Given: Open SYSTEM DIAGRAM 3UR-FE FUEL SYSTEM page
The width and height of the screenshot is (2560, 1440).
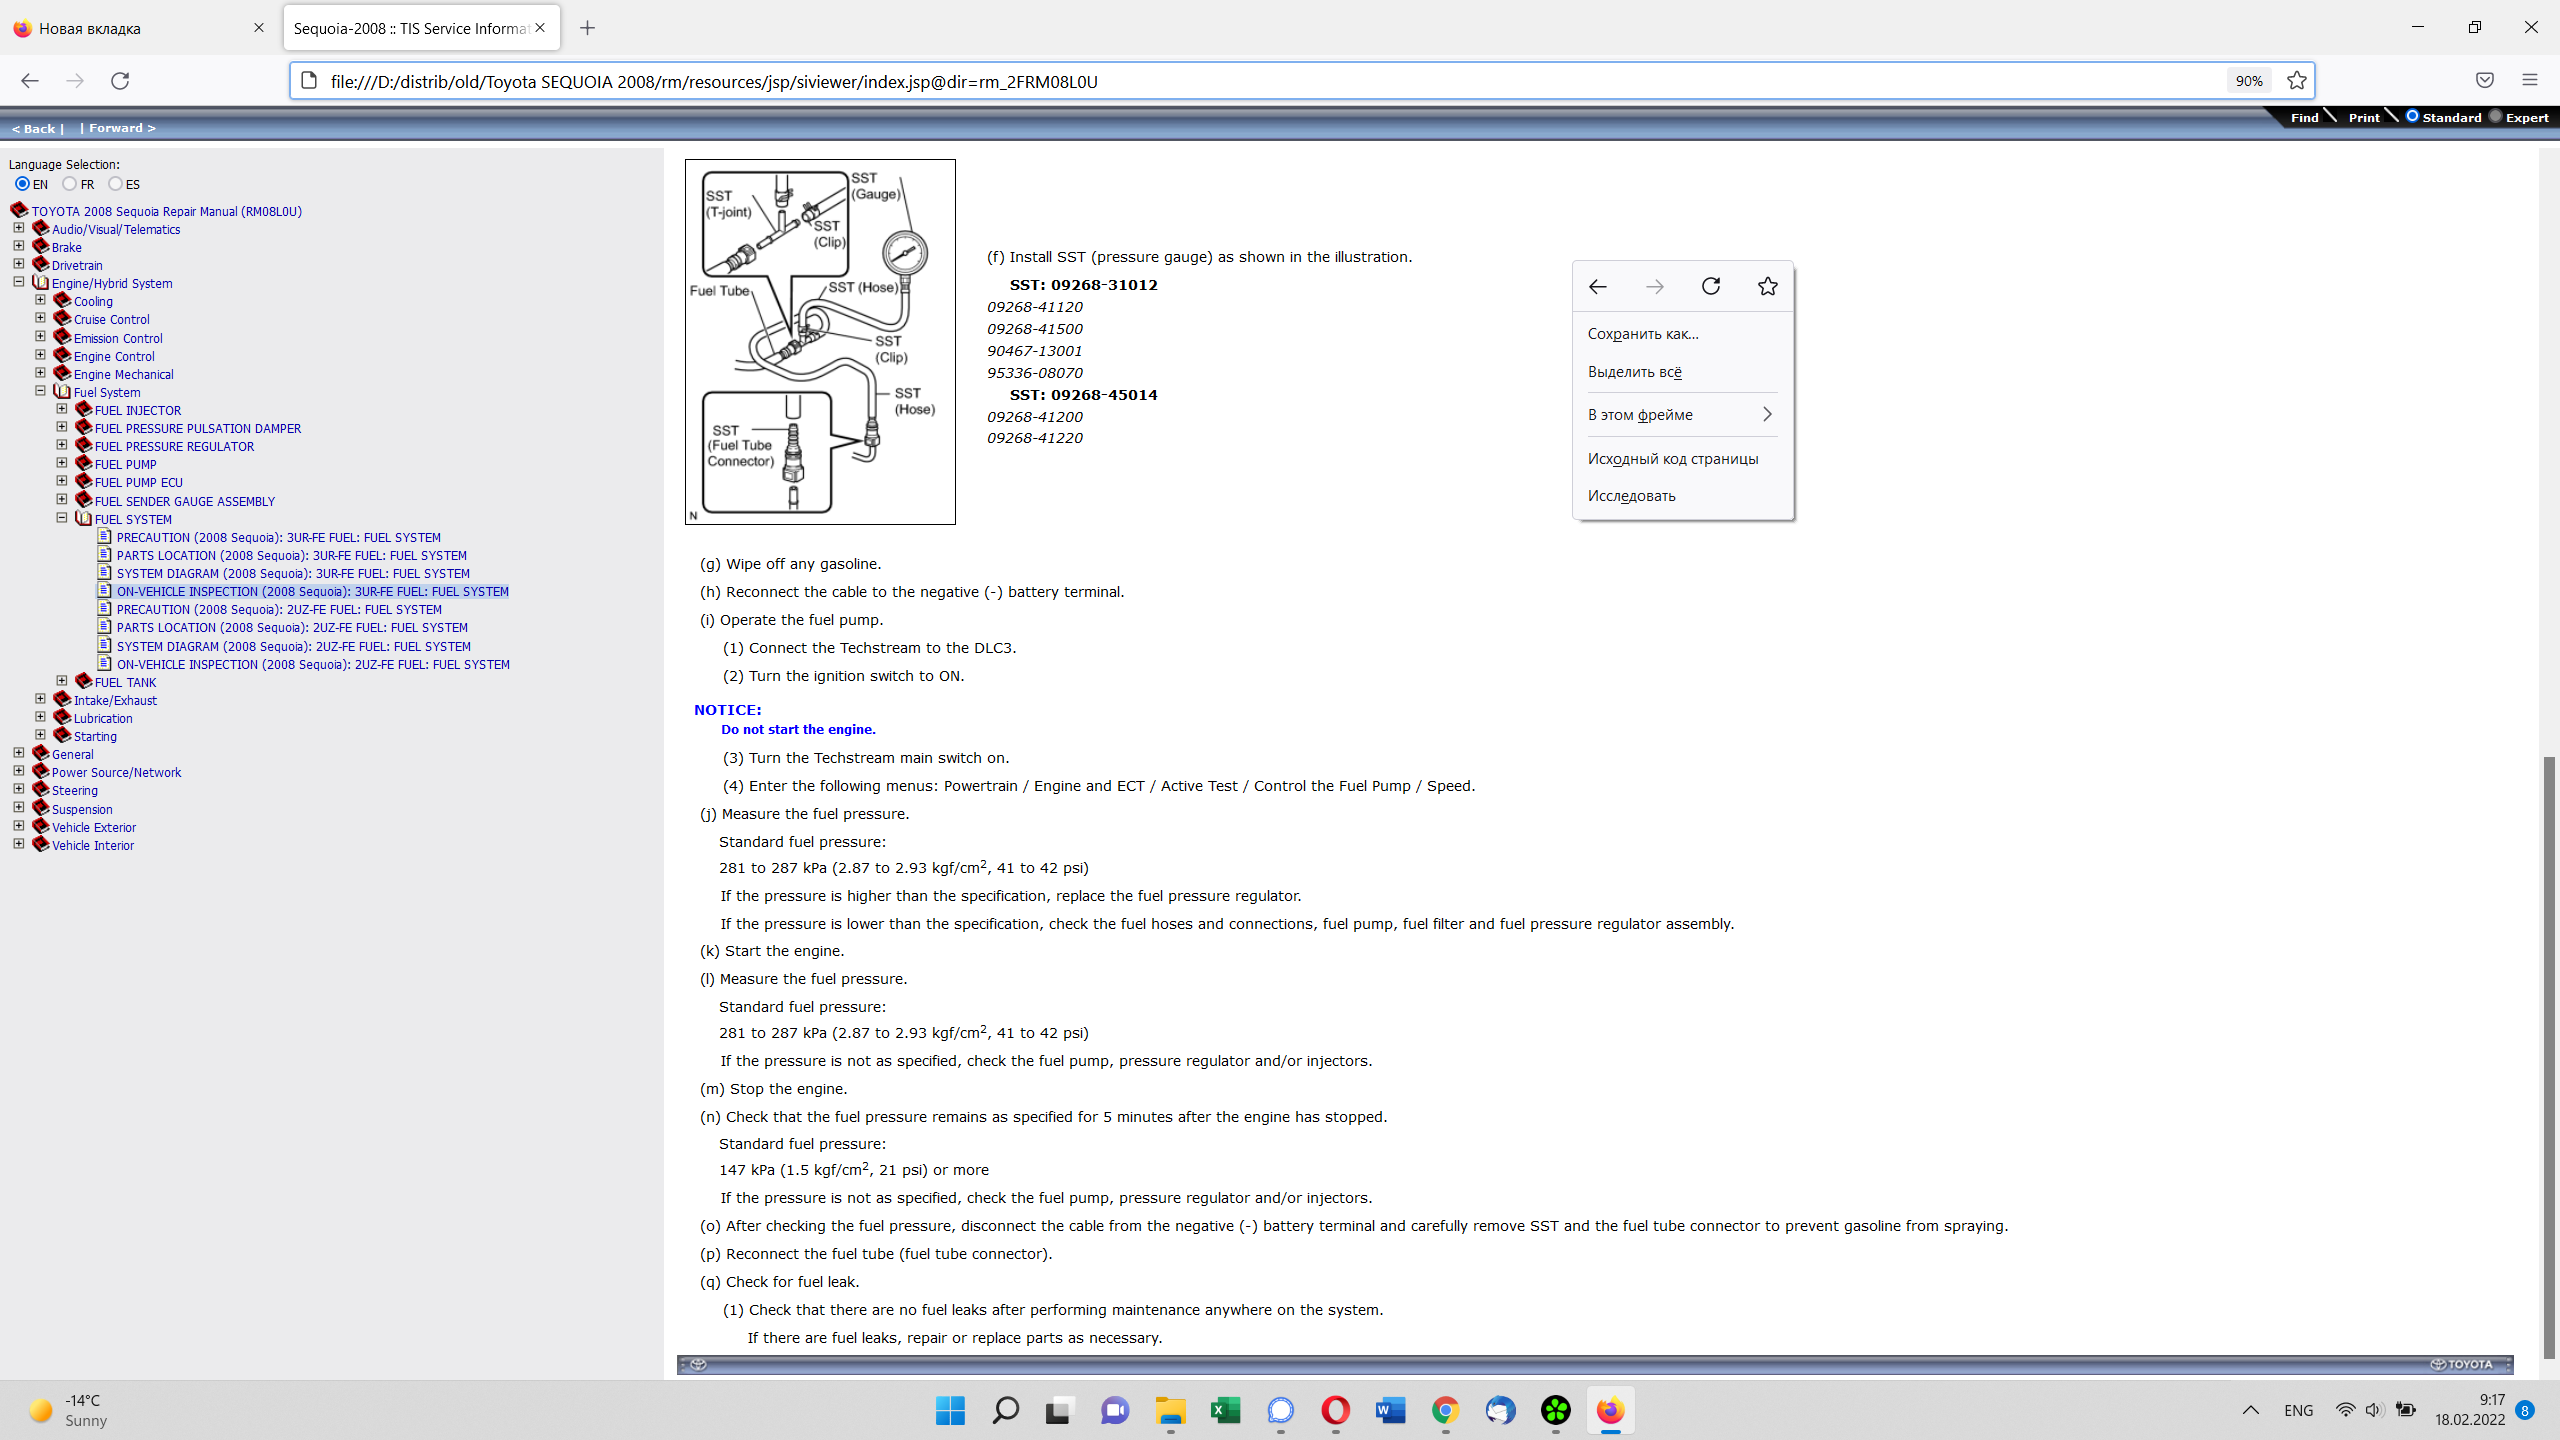Looking at the screenshot, I should click(292, 574).
